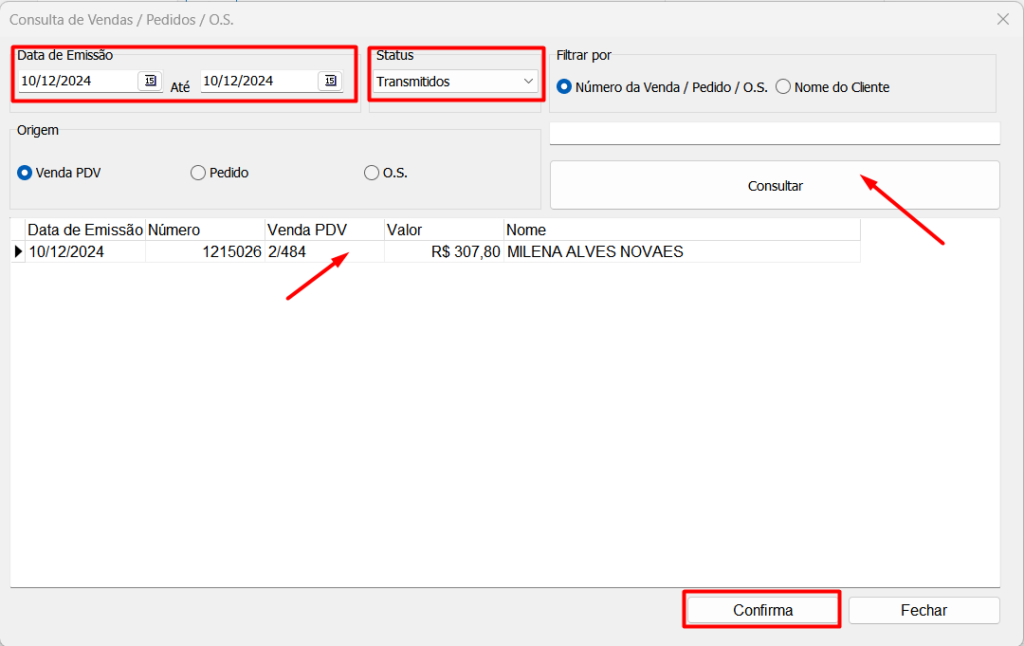Select the Pedido origin option
The width and height of the screenshot is (1024, 646).
[x=198, y=173]
